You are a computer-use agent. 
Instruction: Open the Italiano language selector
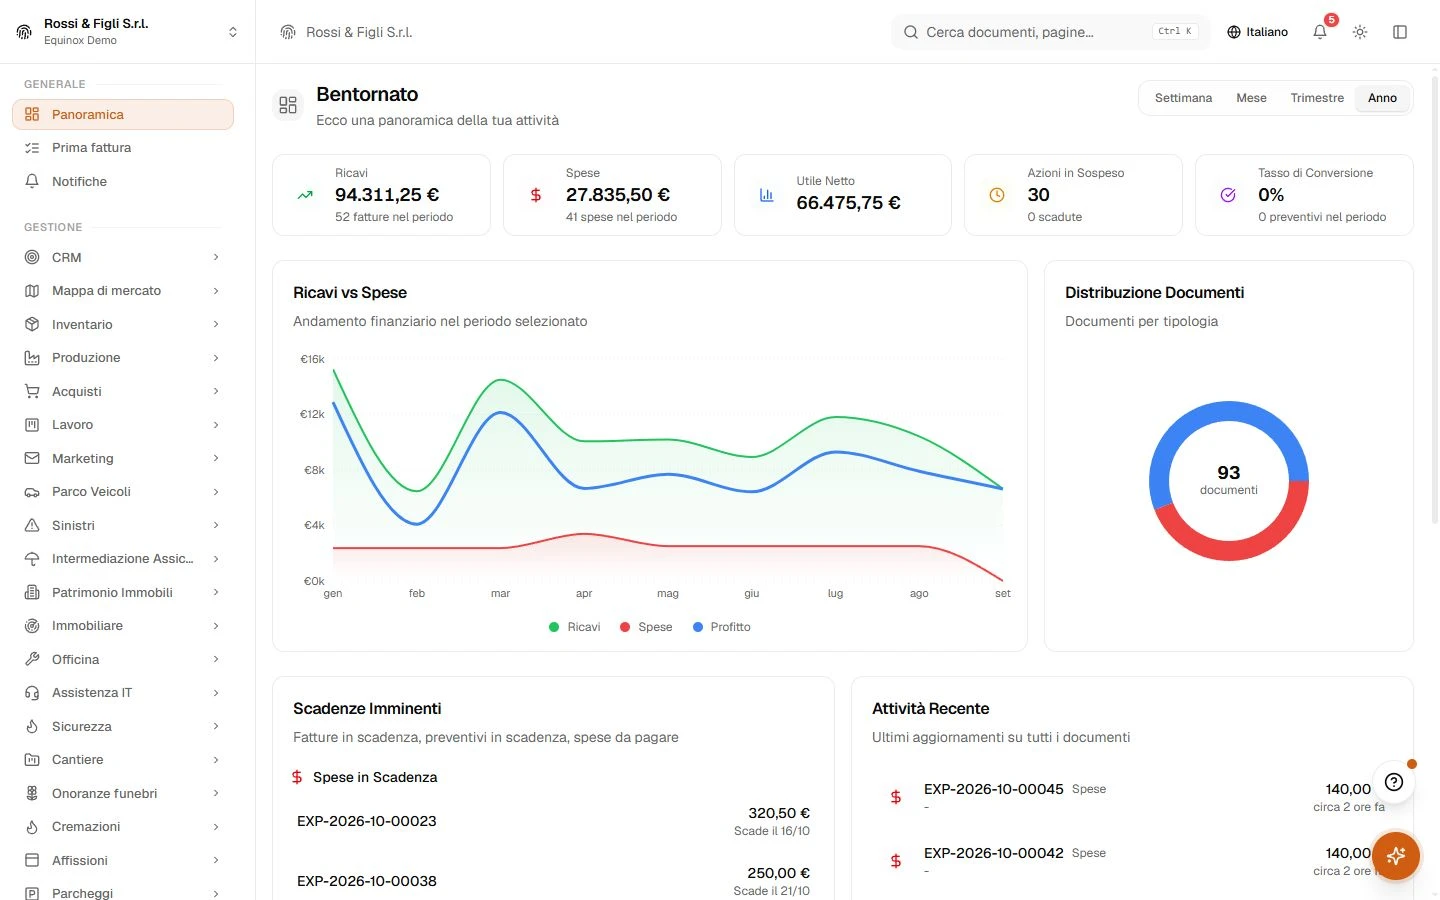click(x=1258, y=32)
